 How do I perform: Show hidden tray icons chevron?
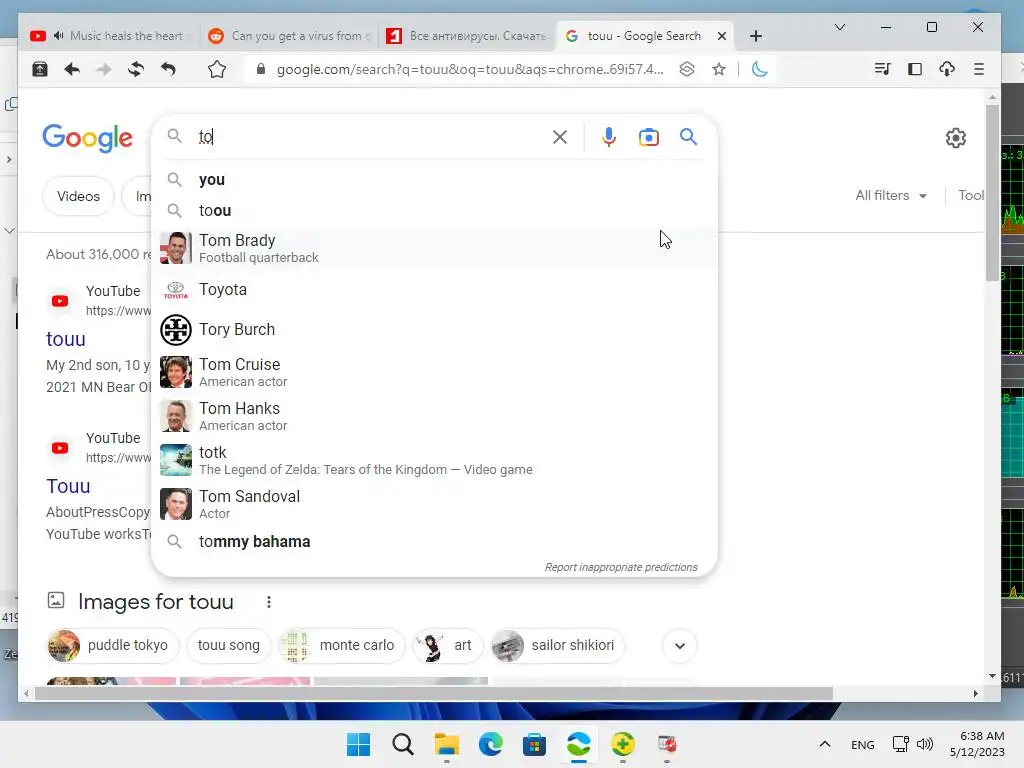825,744
